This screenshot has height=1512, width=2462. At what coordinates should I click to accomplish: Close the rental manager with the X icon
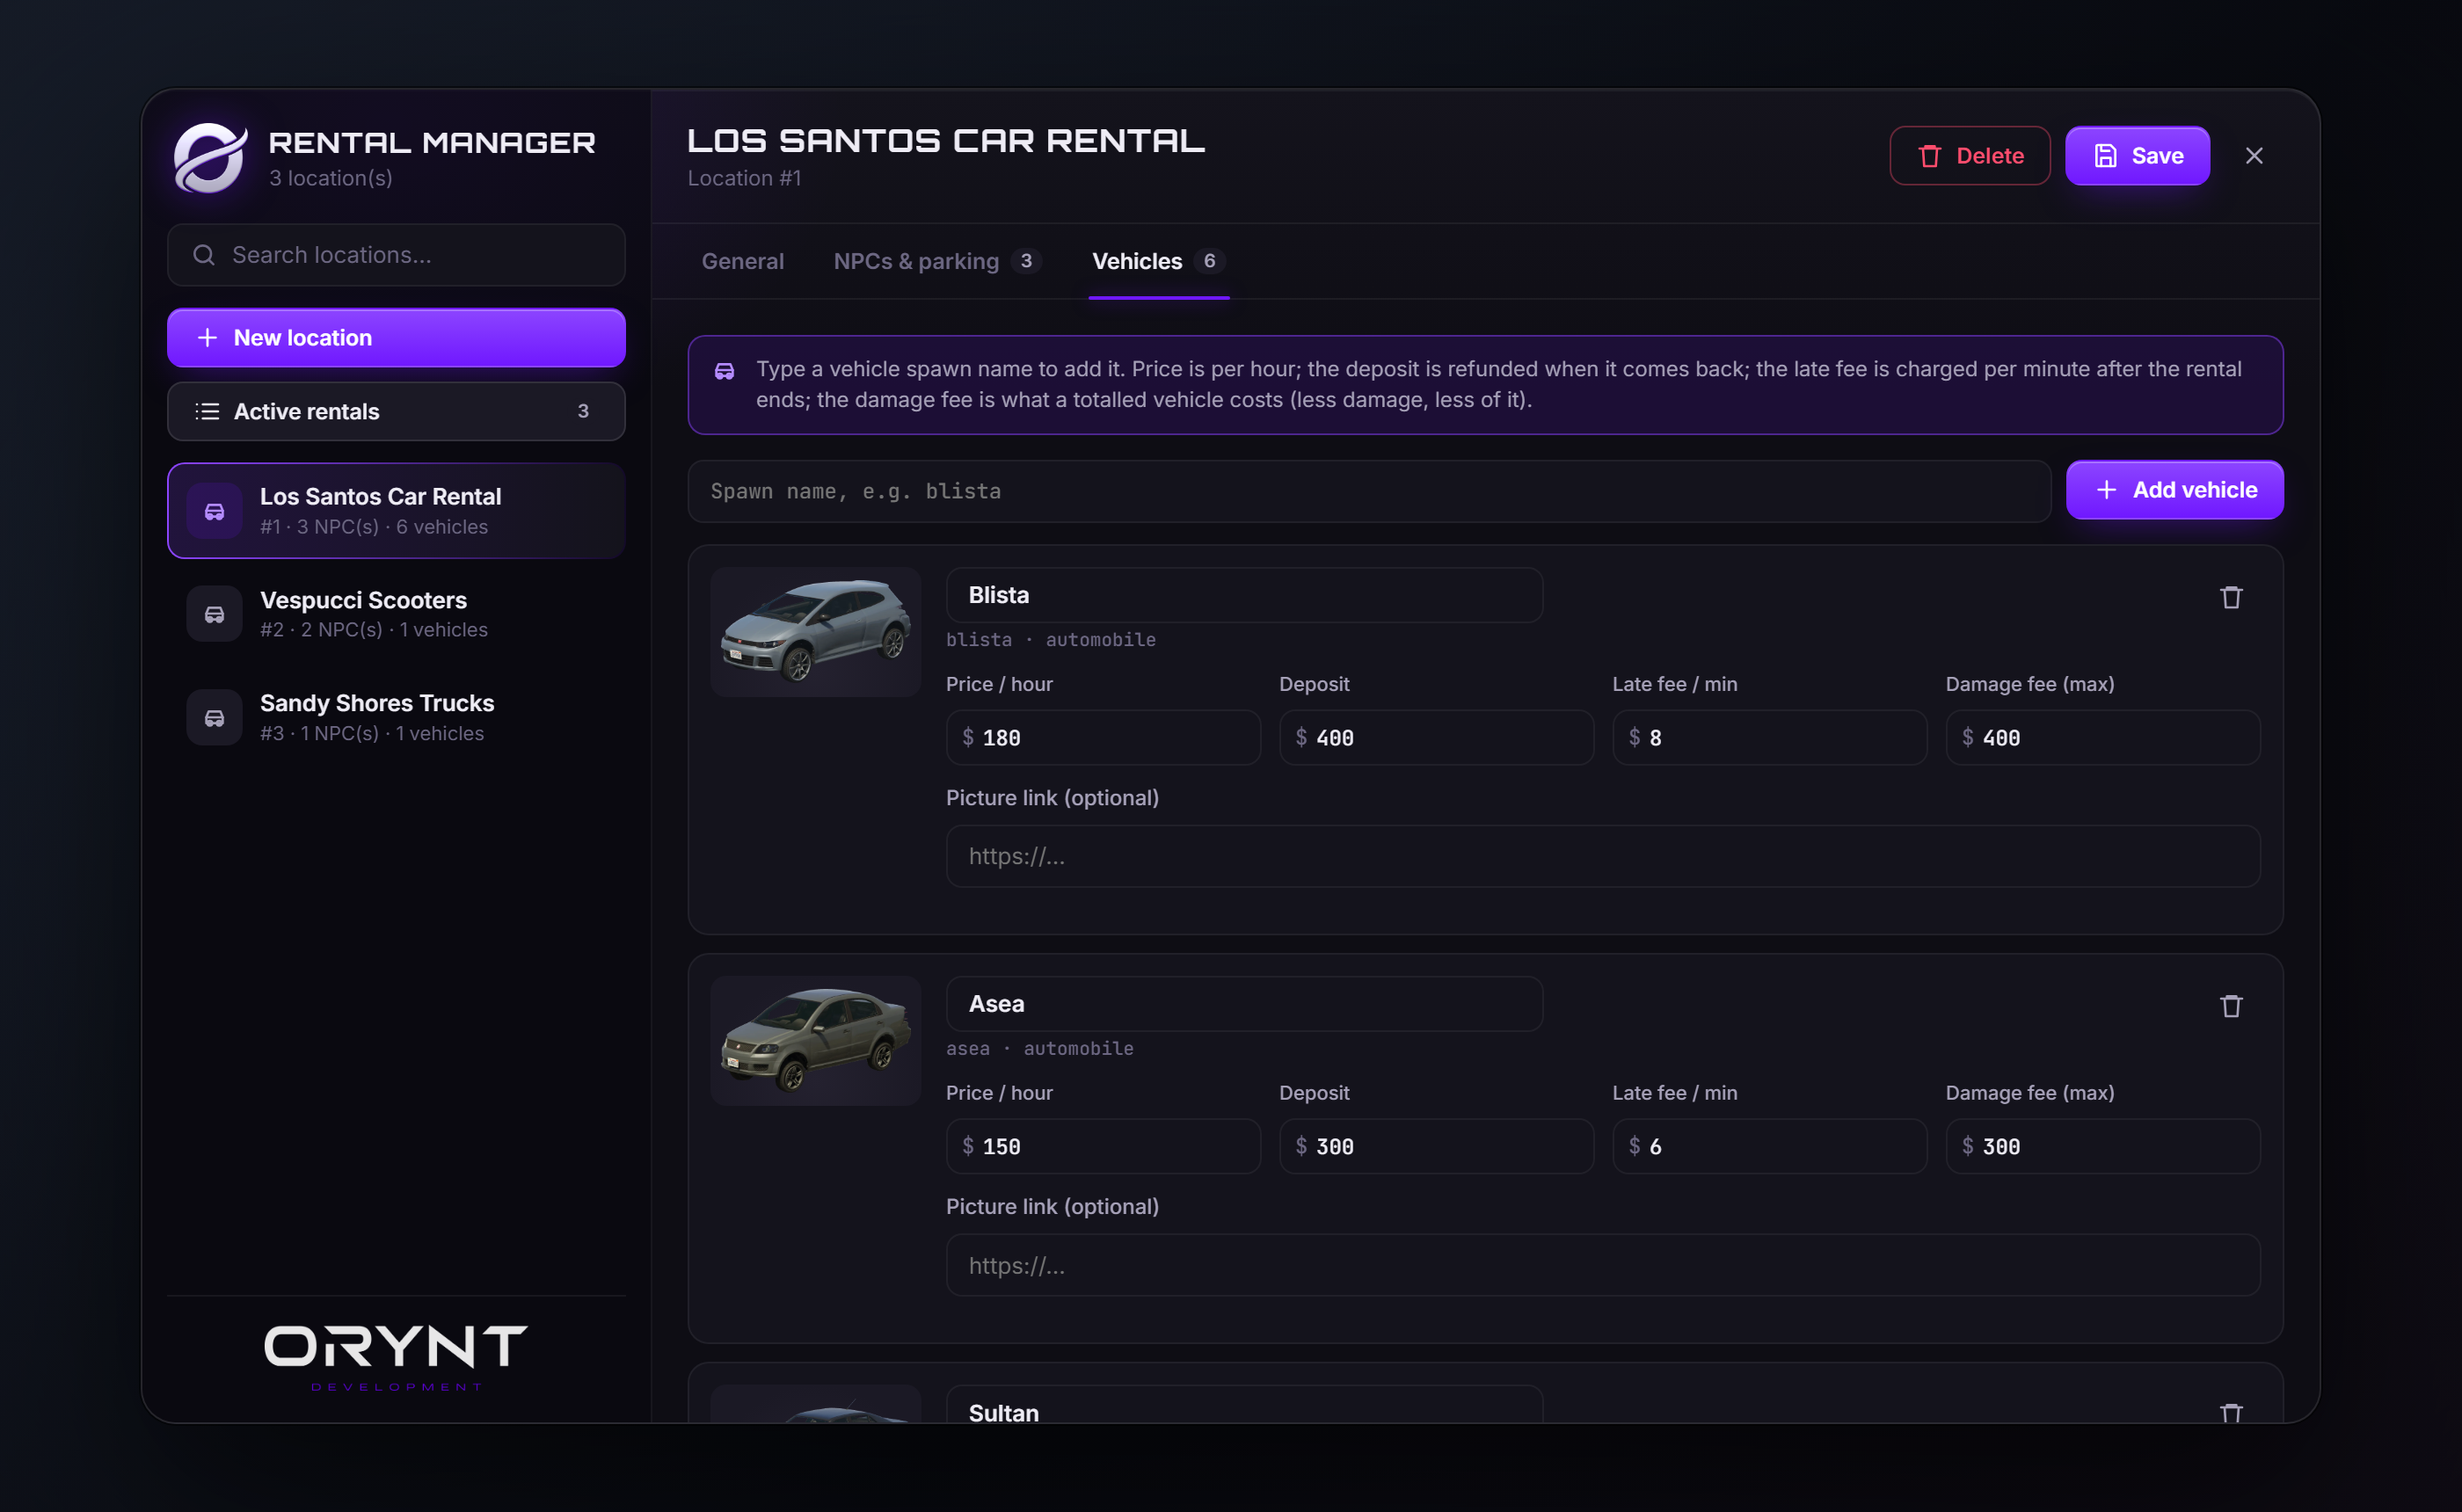pos(2254,156)
